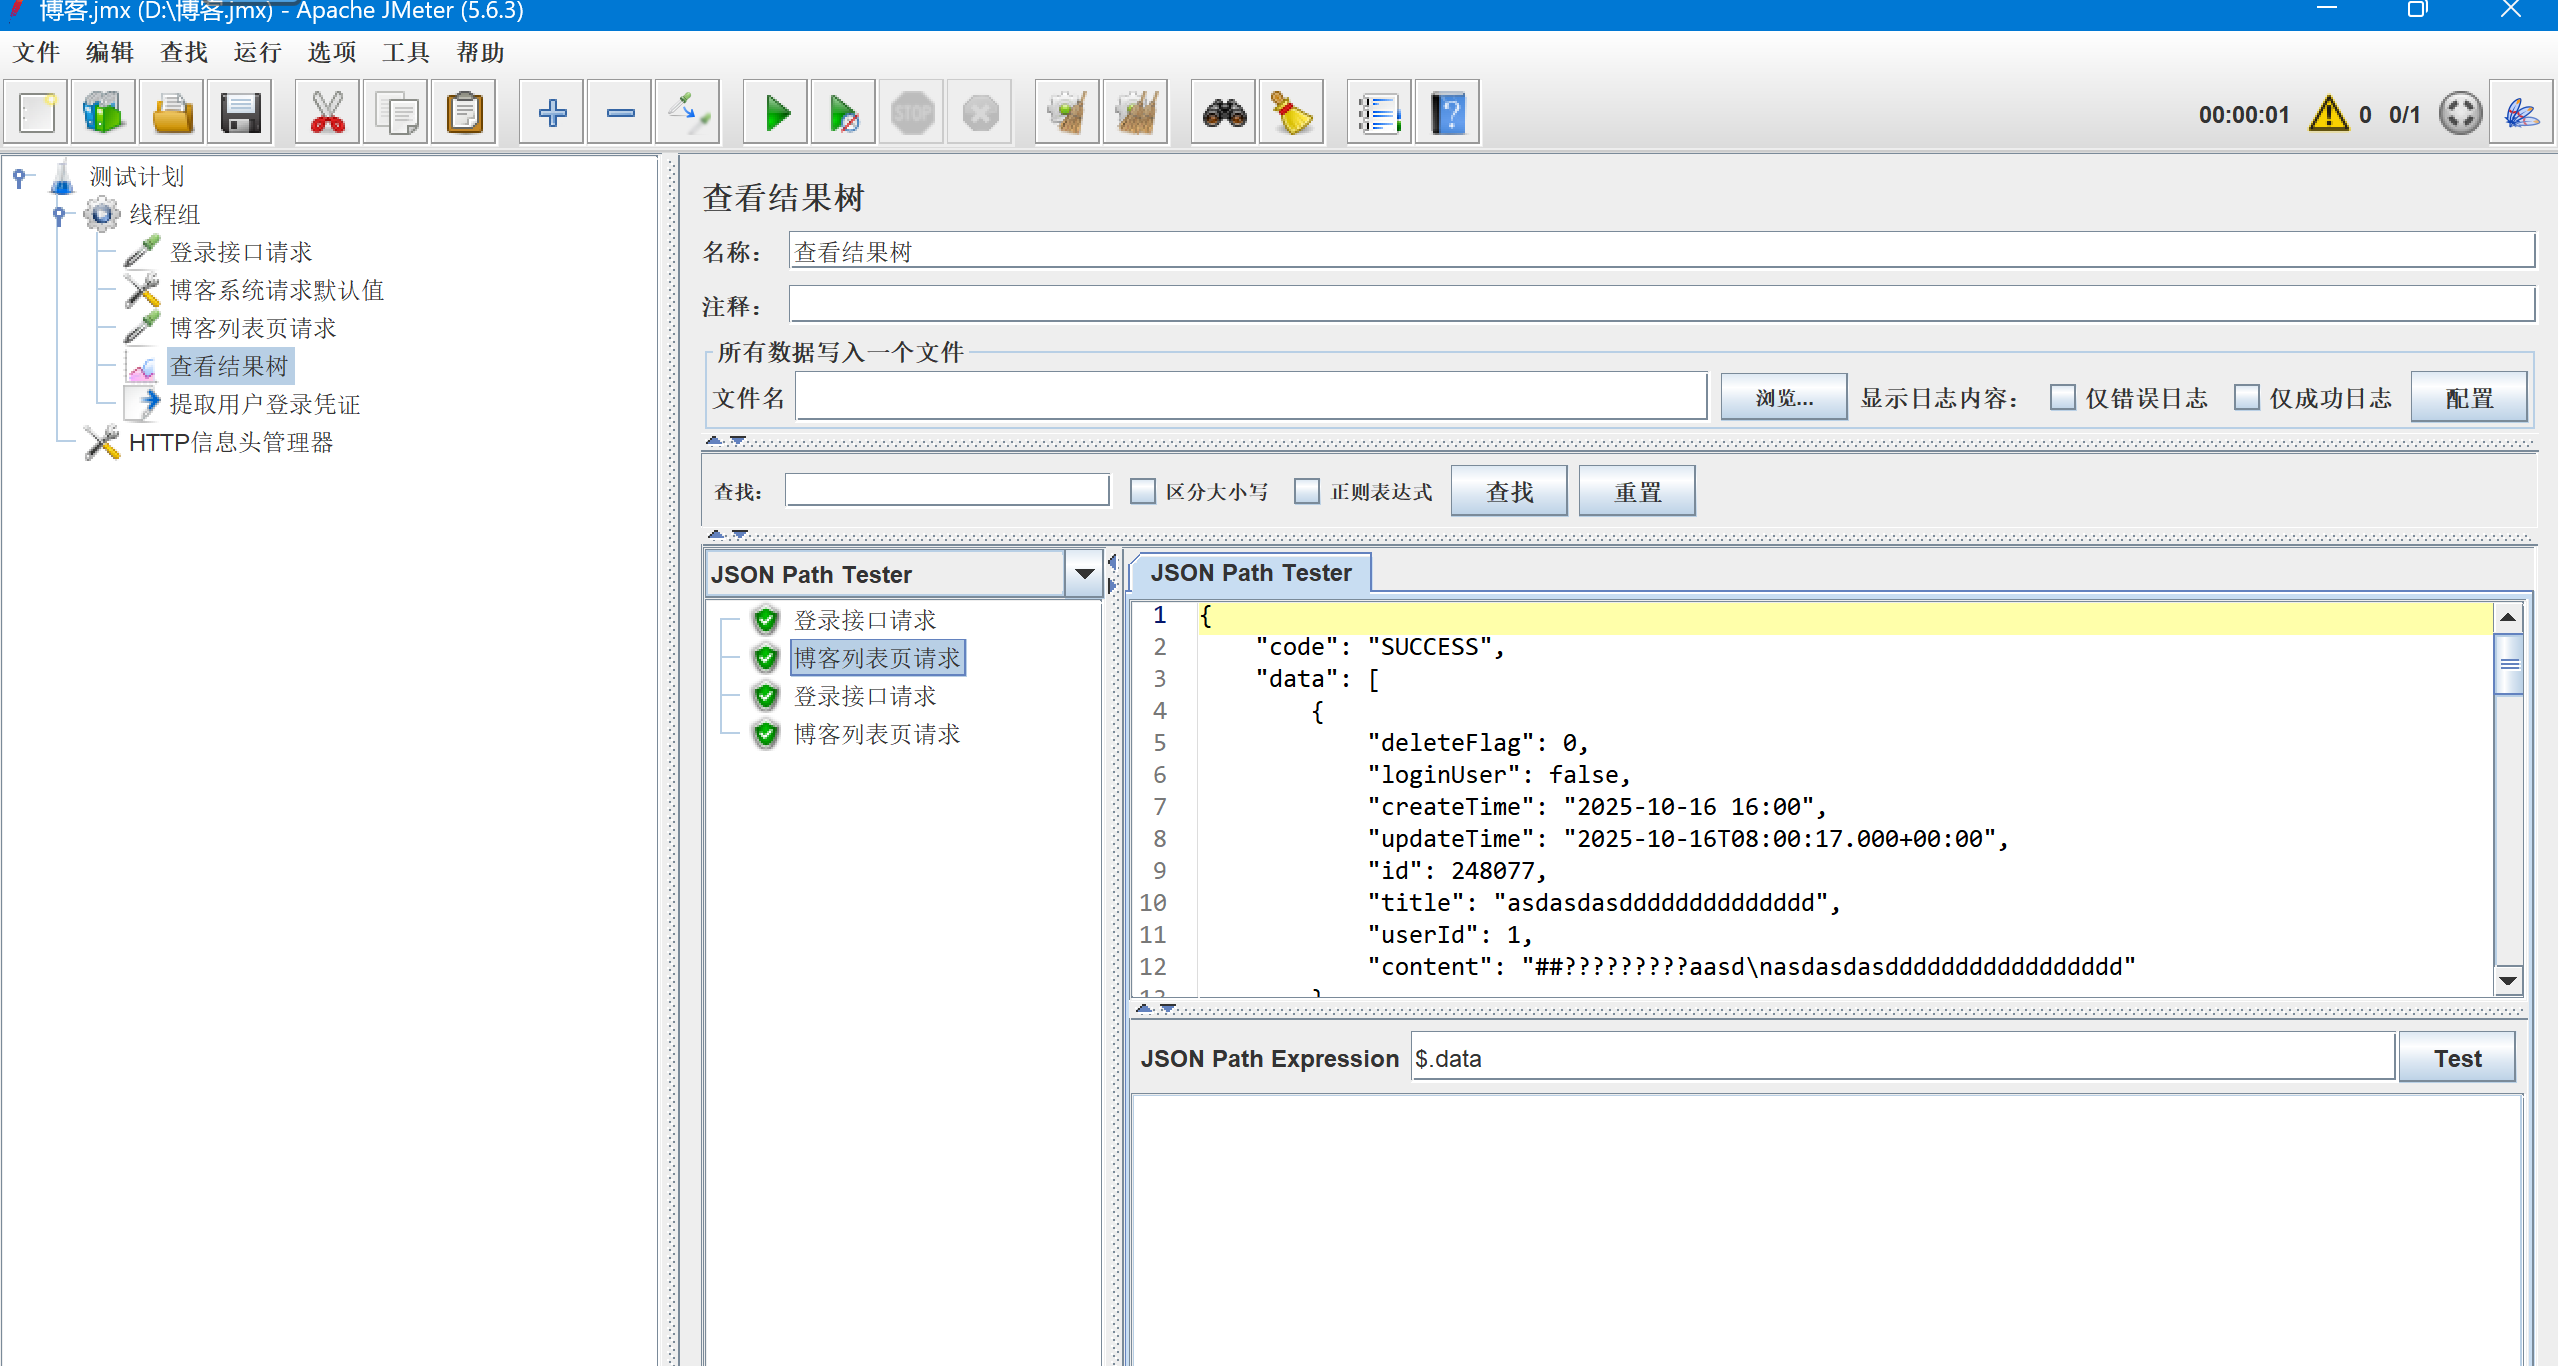Open the Function Helper list icon
This screenshot has width=2558, height=1366.
1378,113
